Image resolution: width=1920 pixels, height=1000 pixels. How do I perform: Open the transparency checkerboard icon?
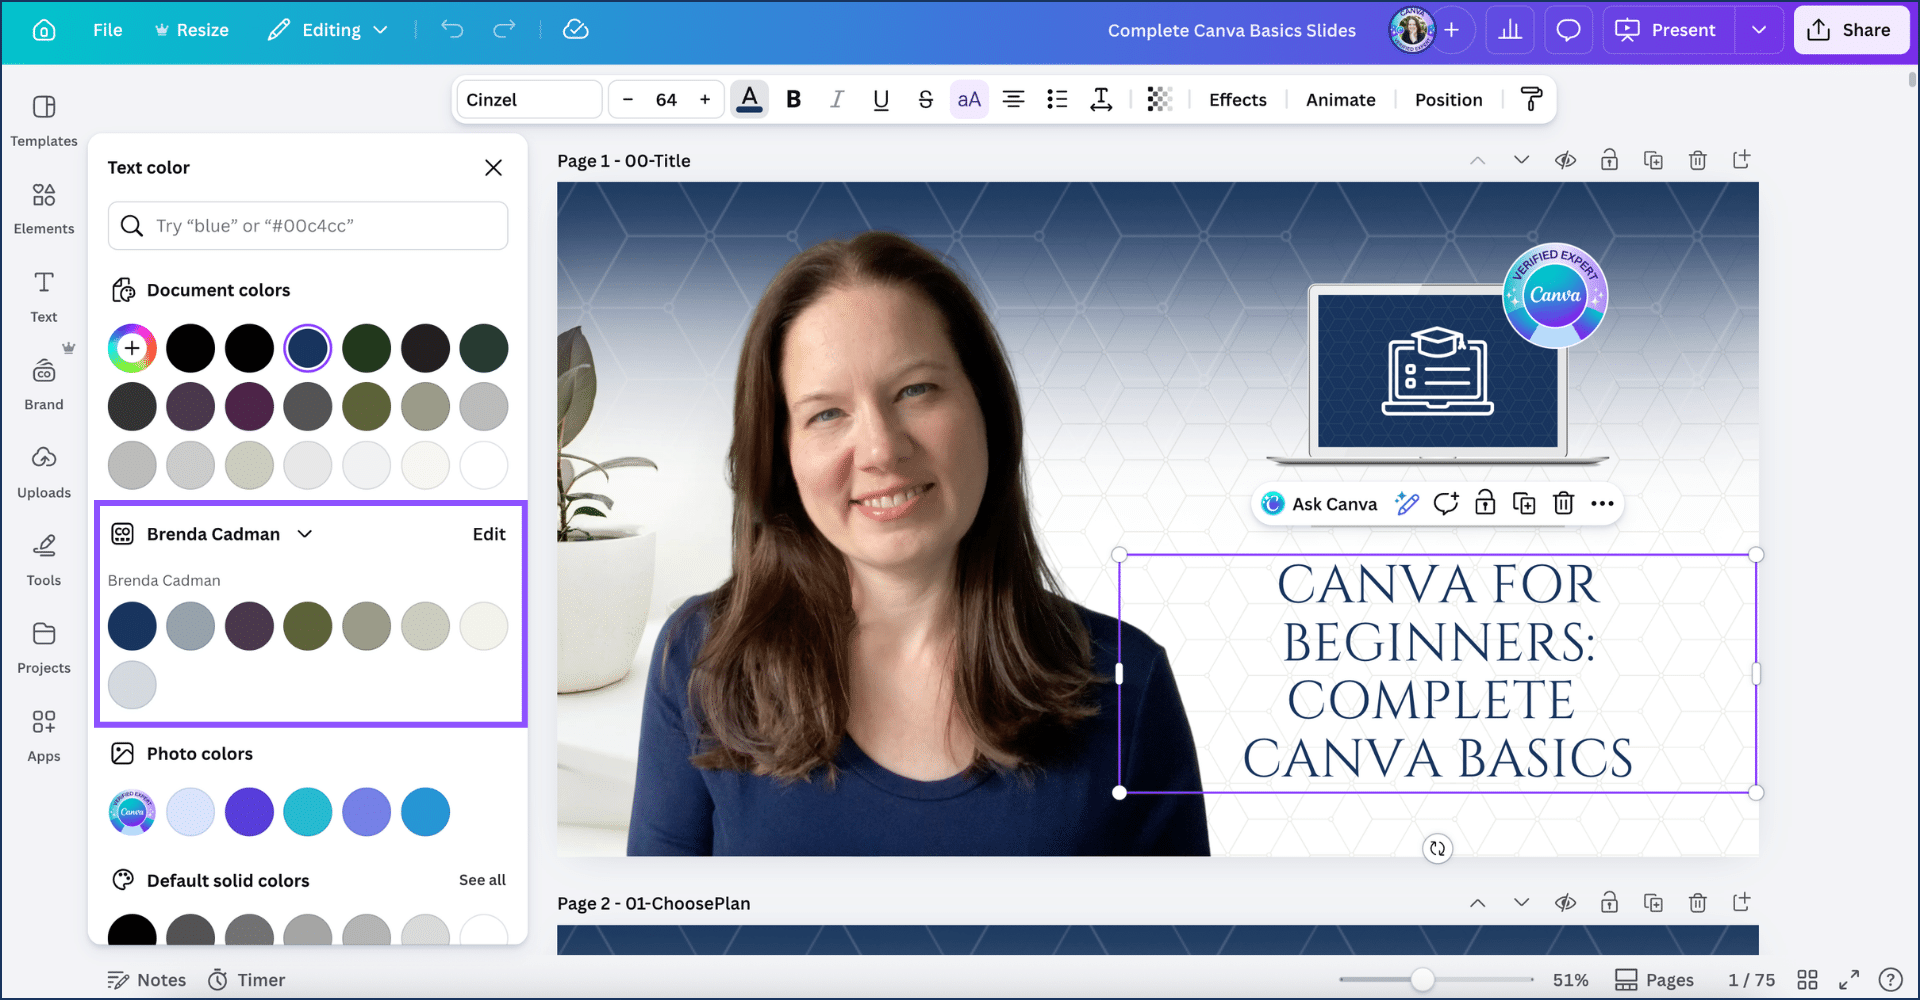(x=1159, y=99)
